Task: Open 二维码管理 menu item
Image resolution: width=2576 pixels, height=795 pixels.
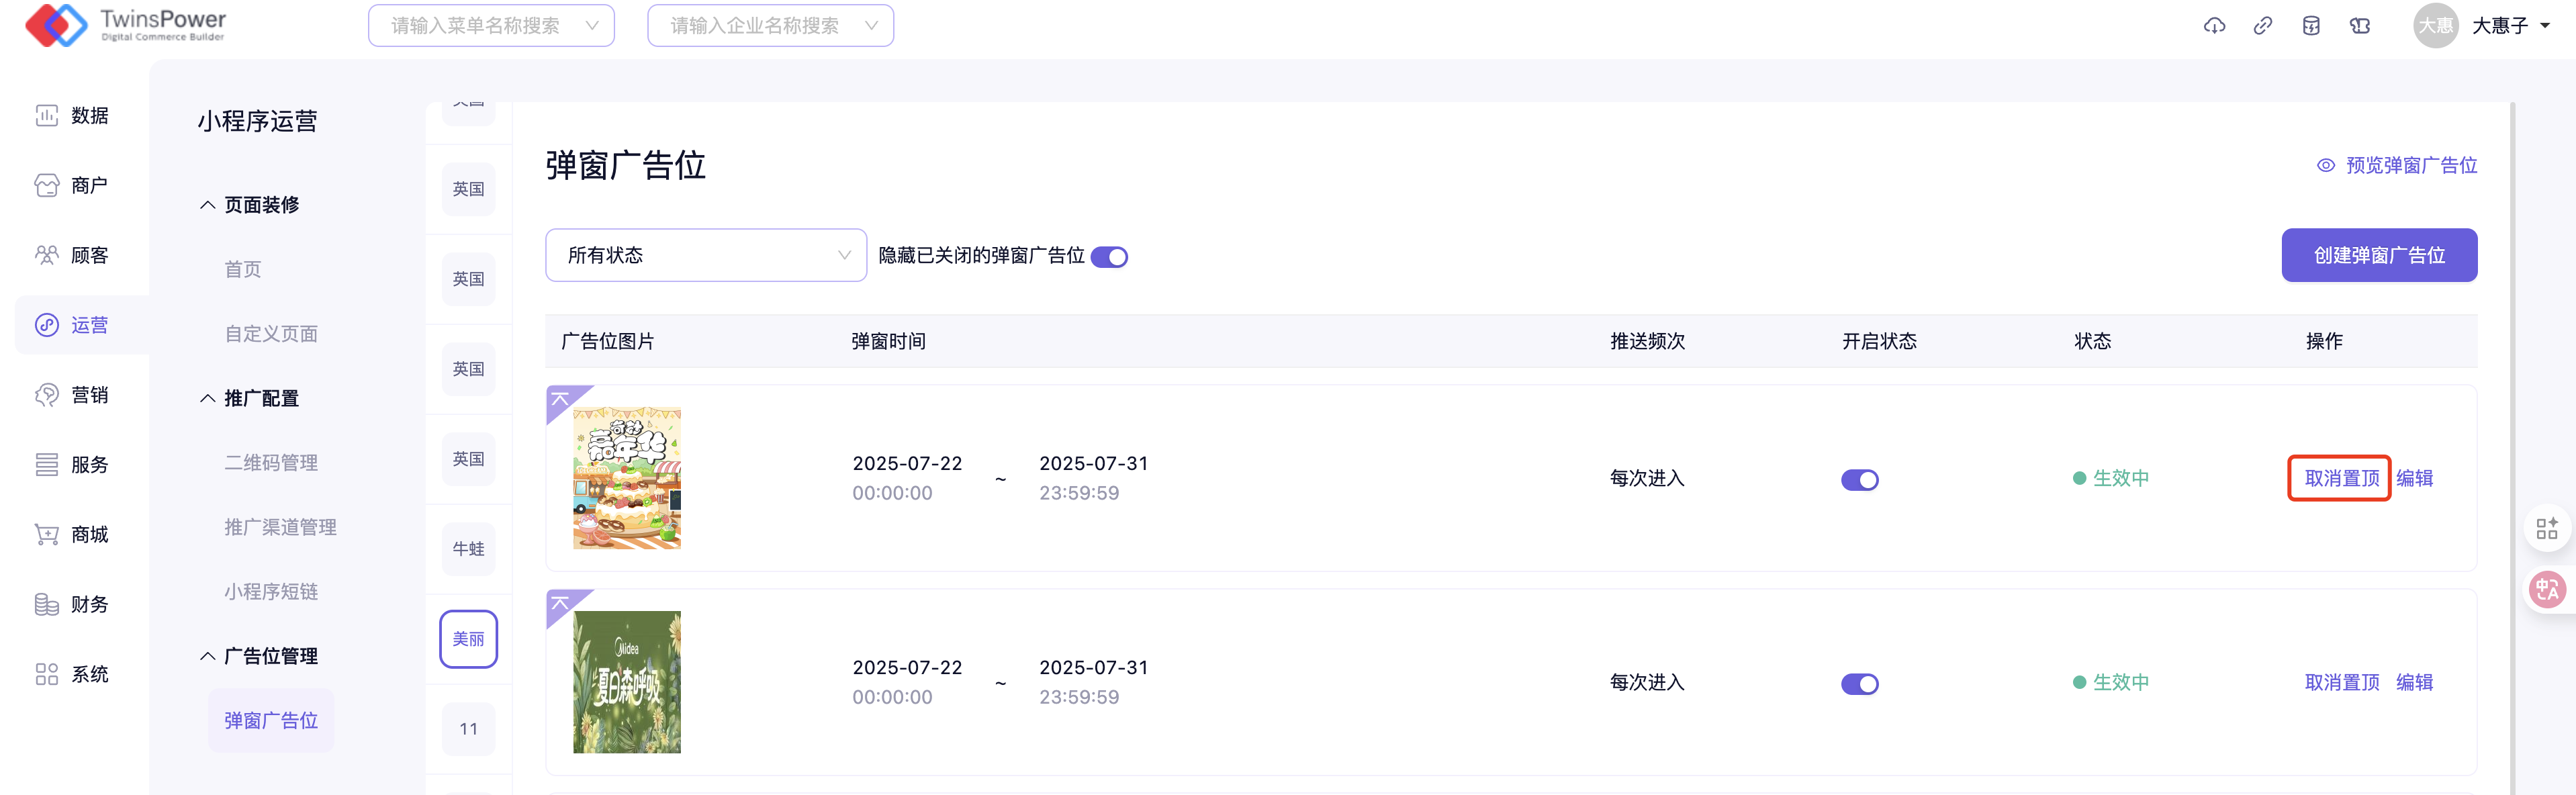Action: coord(271,463)
